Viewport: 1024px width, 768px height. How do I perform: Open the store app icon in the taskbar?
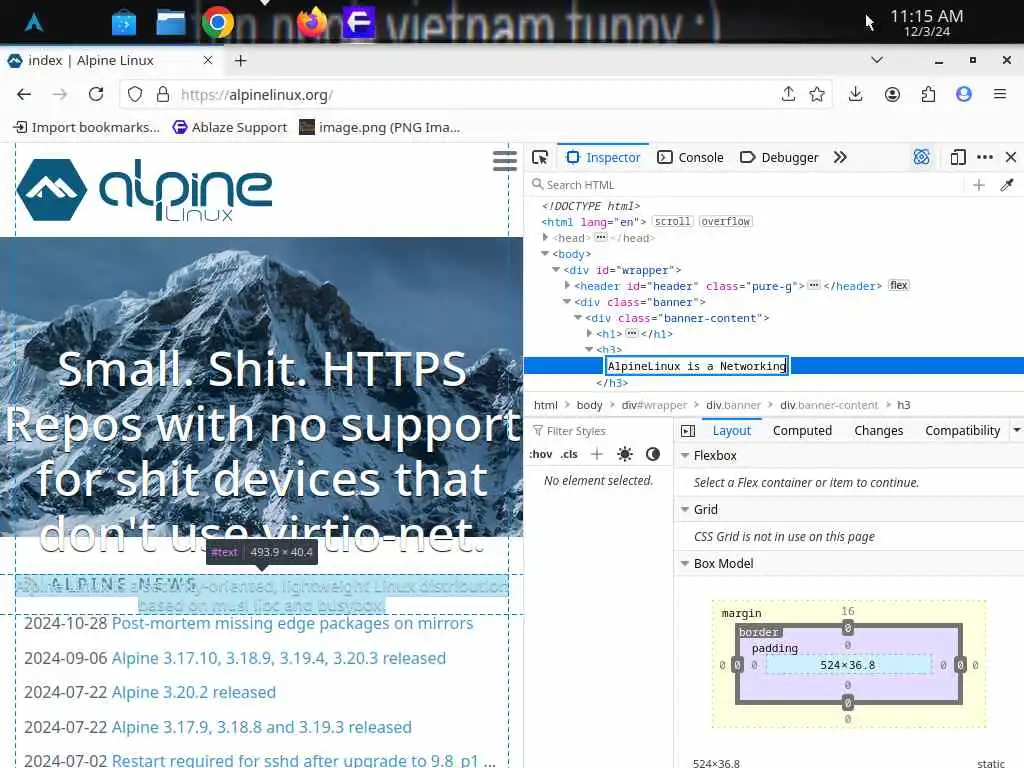click(x=124, y=24)
